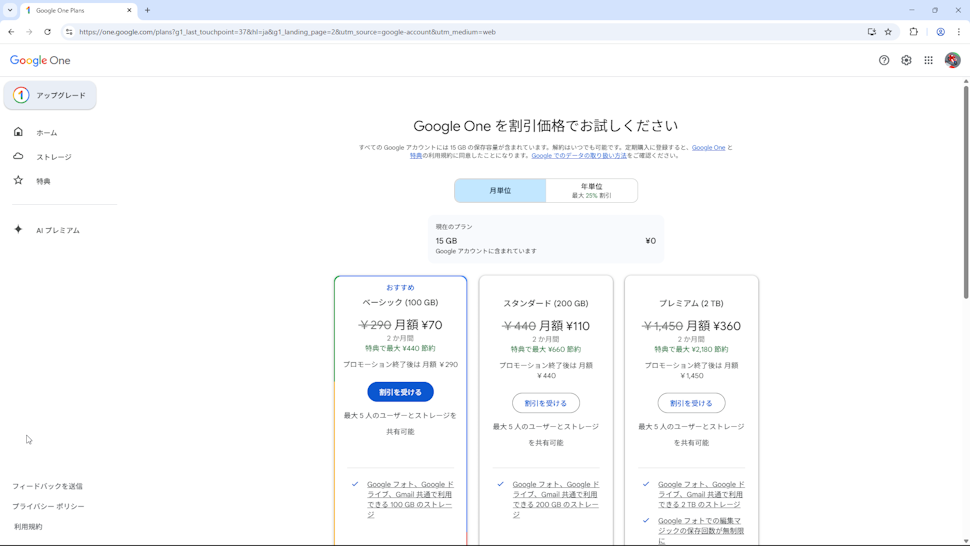The image size is (970, 546).
Task: Go forward with the browser forward arrow
Action: (29, 32)
